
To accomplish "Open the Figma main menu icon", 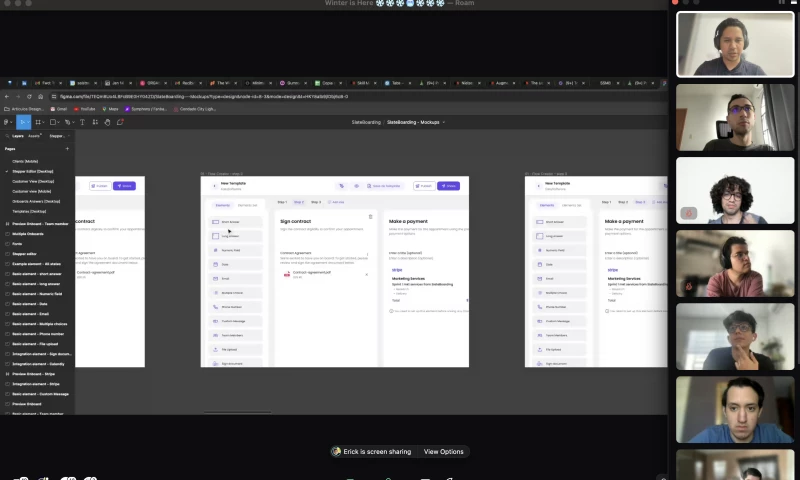I will click(8, 122).
